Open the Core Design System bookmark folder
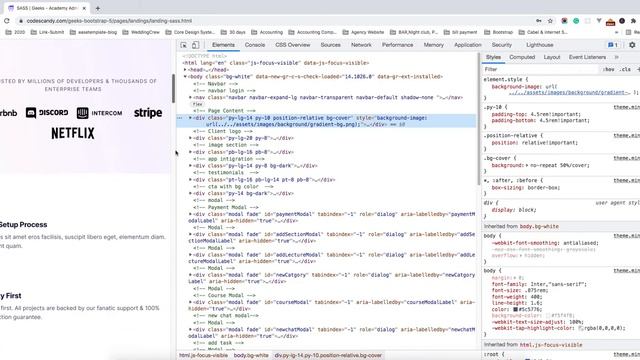 (x=190, y=32)
